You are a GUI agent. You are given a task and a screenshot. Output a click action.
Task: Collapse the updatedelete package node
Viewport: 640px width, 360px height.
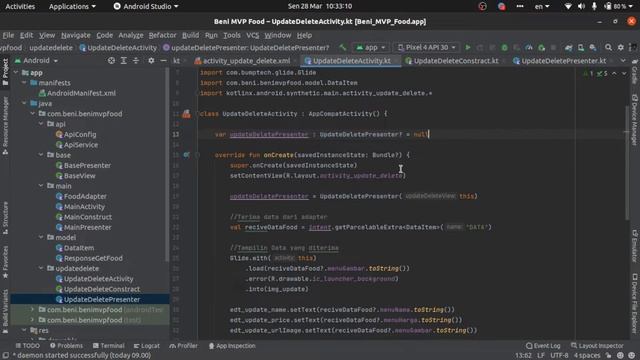click(x=41, y=269)
